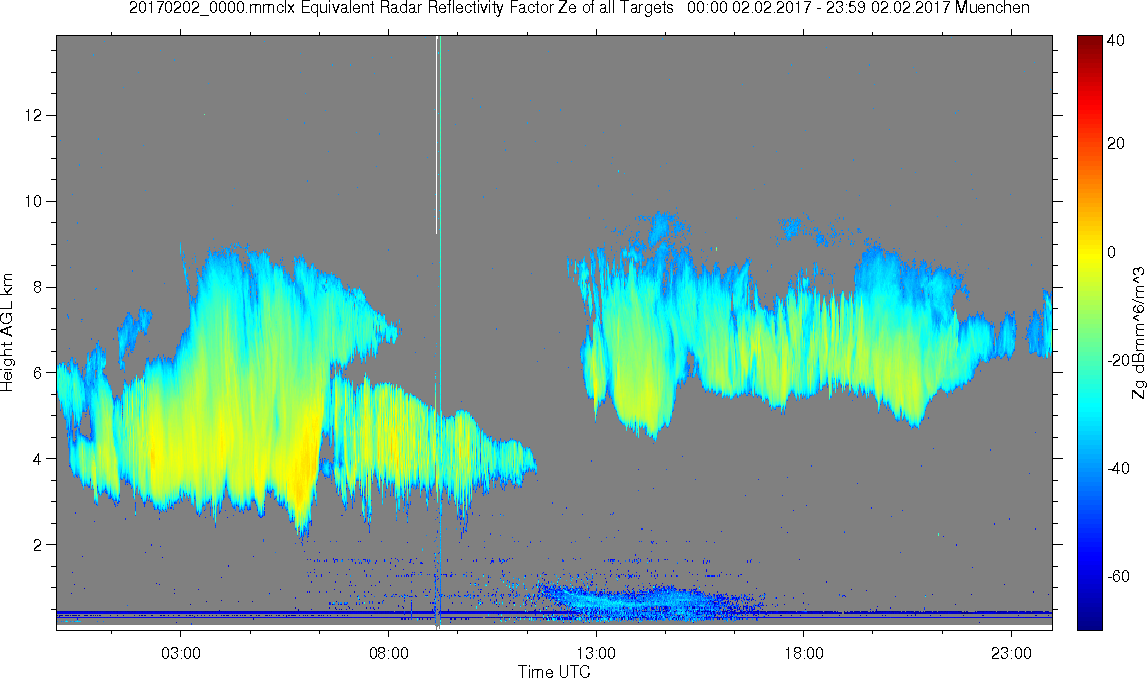
Task: Click the 'Height AGL km' axis label
Action: point(8,333)
